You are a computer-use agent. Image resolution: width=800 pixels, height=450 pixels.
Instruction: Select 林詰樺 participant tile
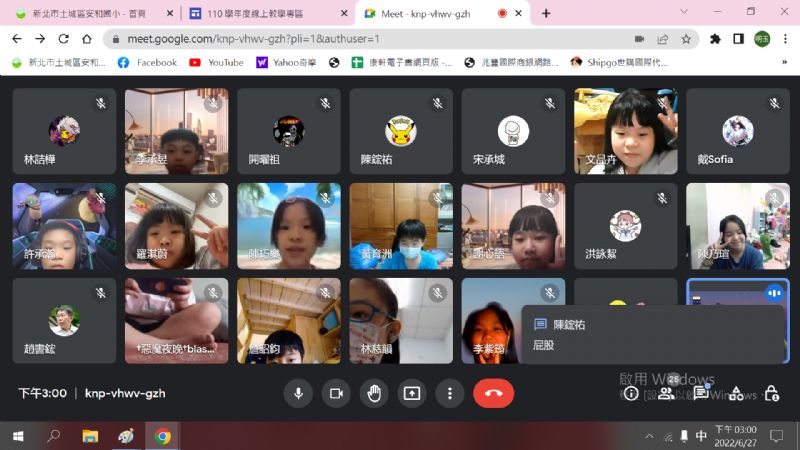click(64, 131)
